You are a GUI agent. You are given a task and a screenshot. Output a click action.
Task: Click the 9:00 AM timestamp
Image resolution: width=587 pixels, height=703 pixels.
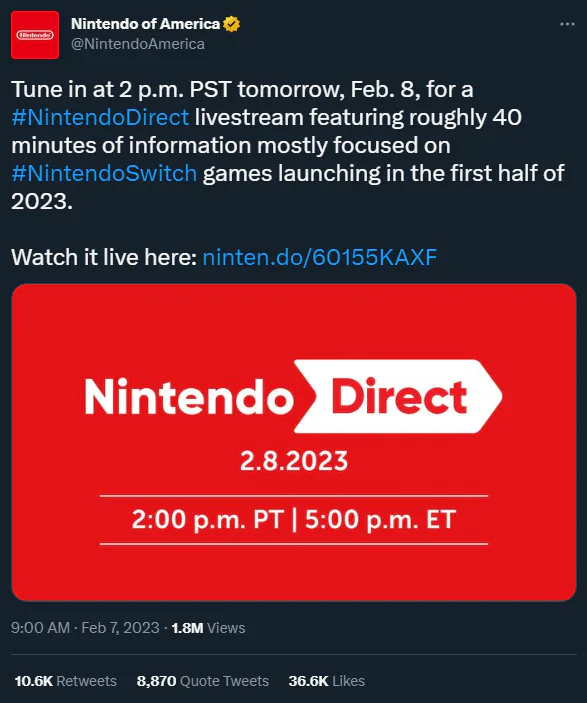[40, 628]
